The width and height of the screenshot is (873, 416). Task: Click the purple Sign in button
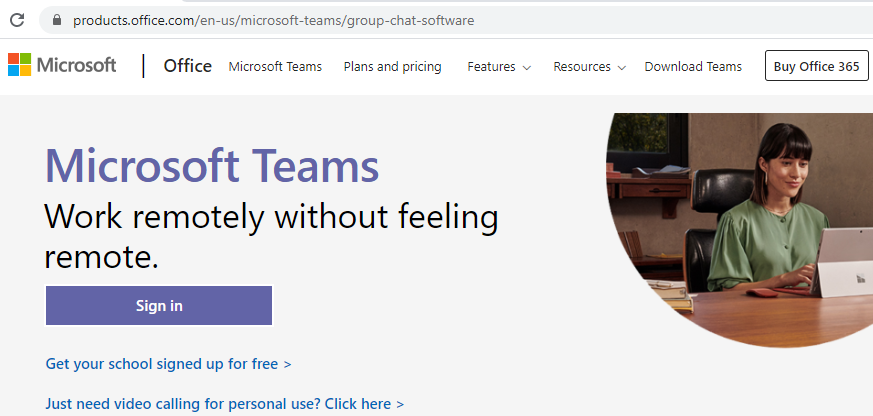coord(159,306)
